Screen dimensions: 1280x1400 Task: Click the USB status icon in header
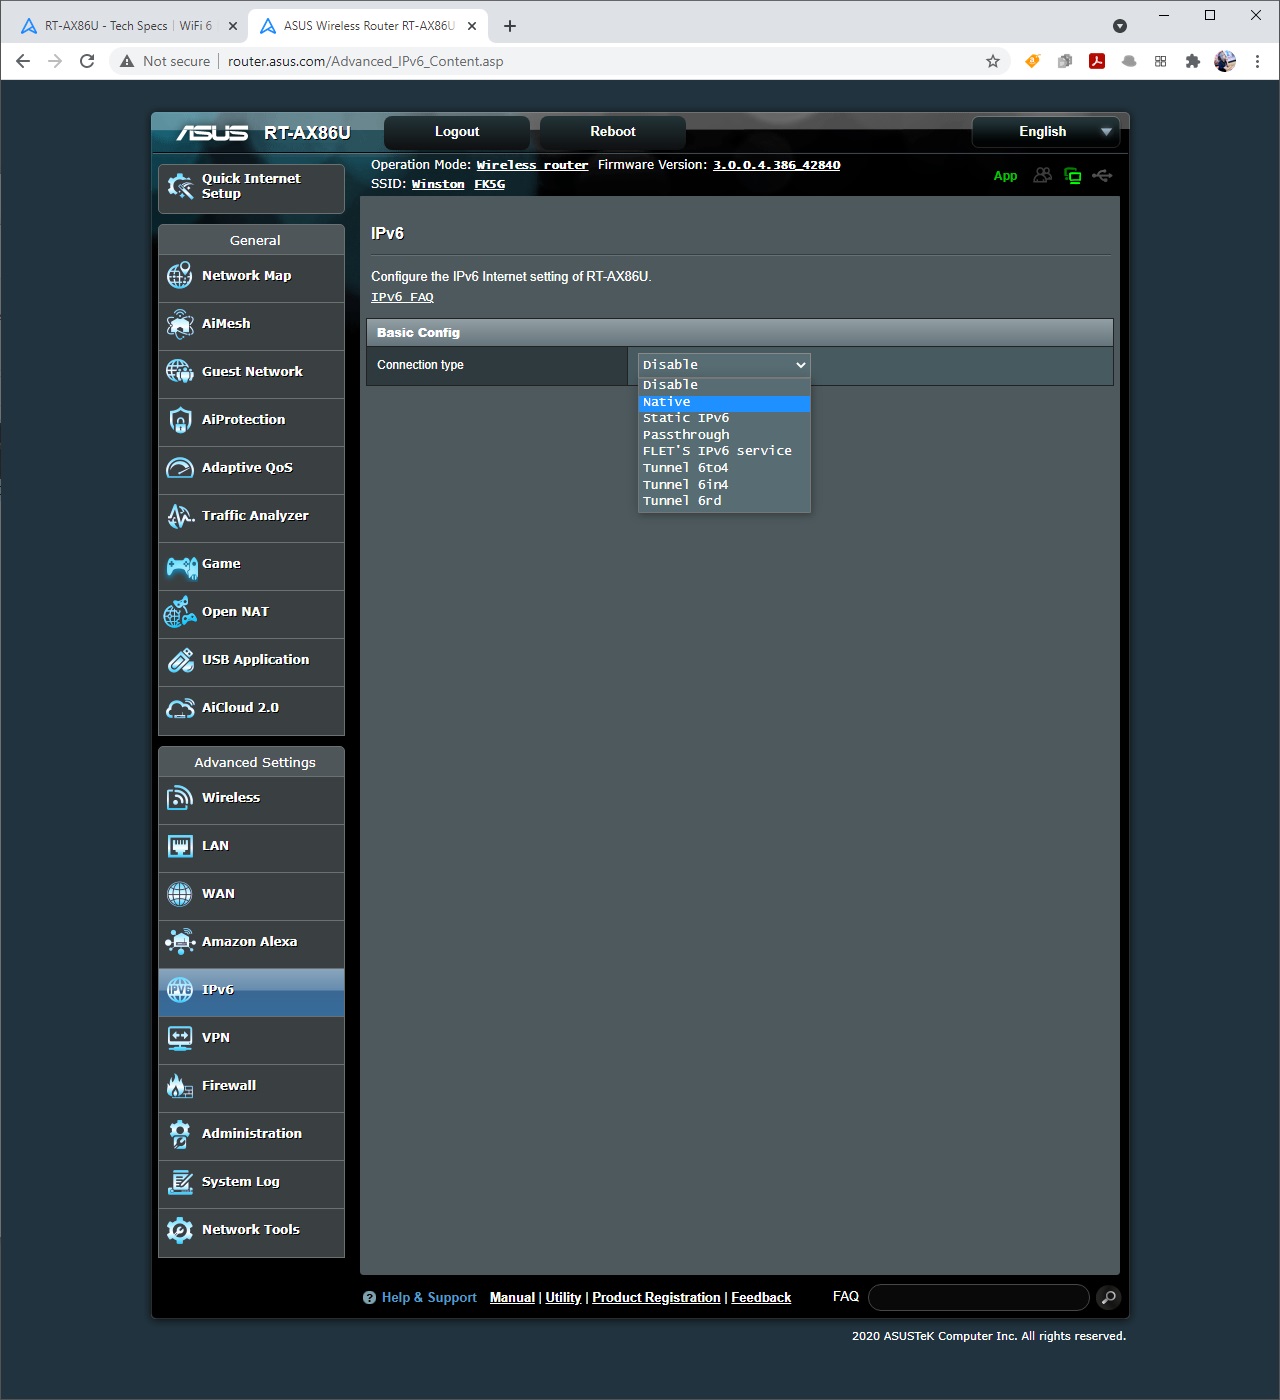click(1102, 176)
